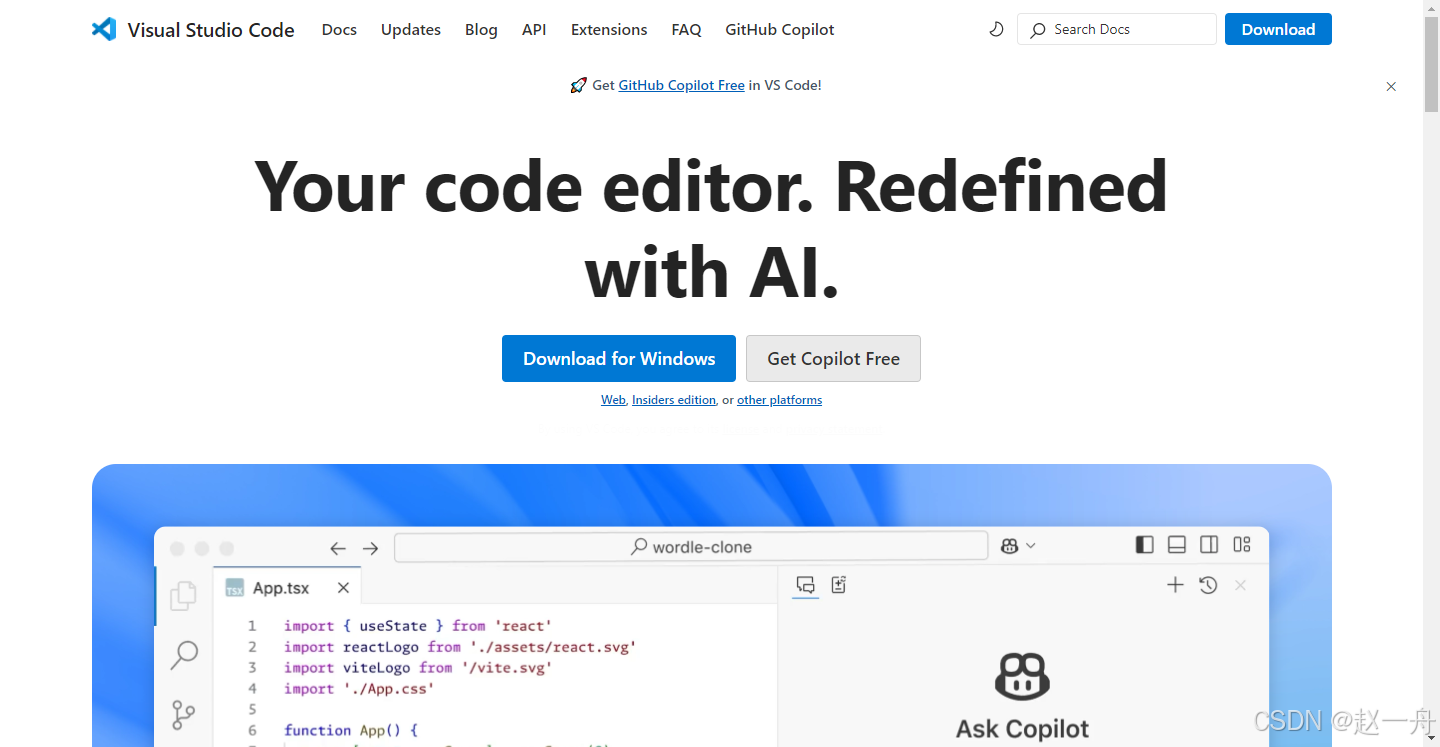Click the chat view icon in Copilot panel
This screenshot has width=1440, height=747.
[805, 585]
